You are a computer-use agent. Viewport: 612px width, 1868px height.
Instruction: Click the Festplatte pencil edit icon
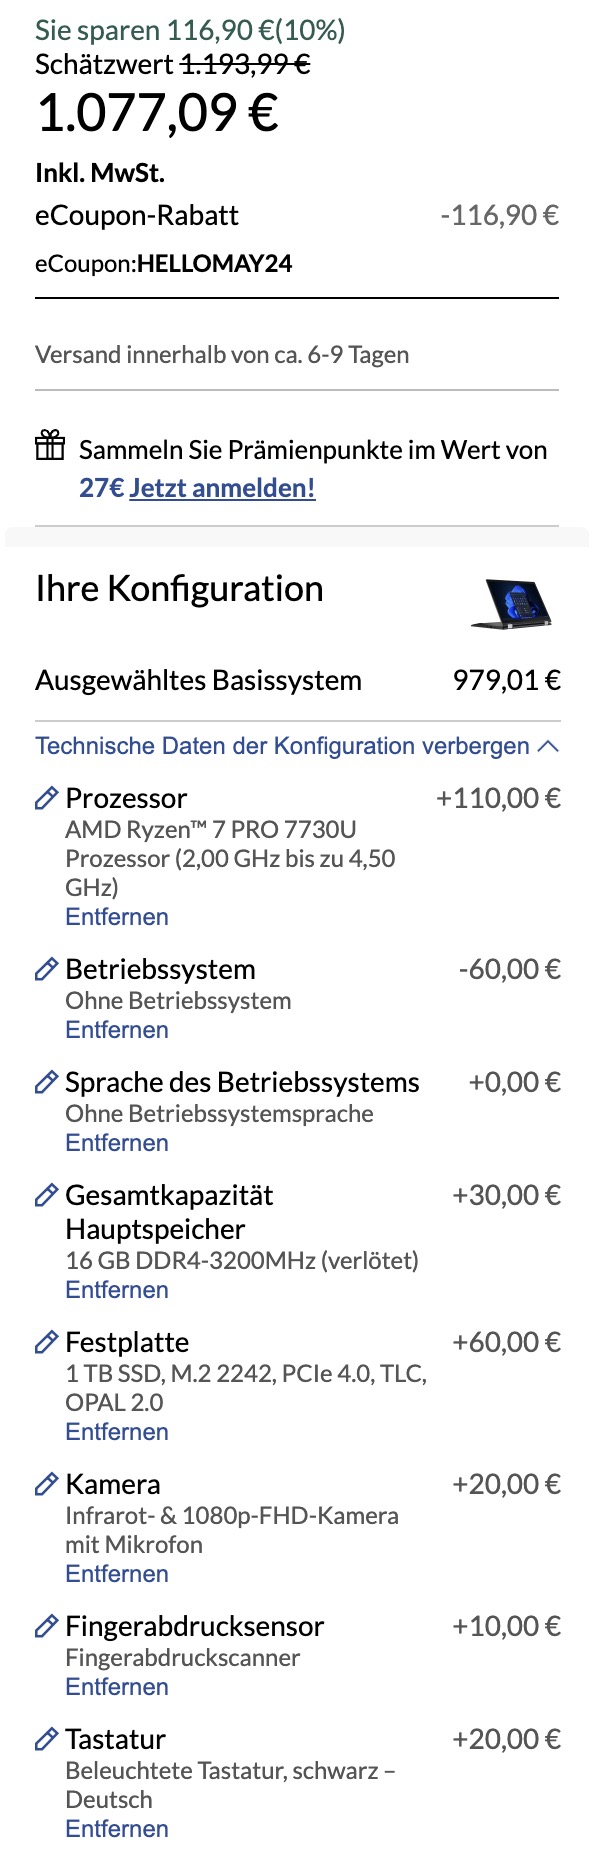coord(46,1342)
